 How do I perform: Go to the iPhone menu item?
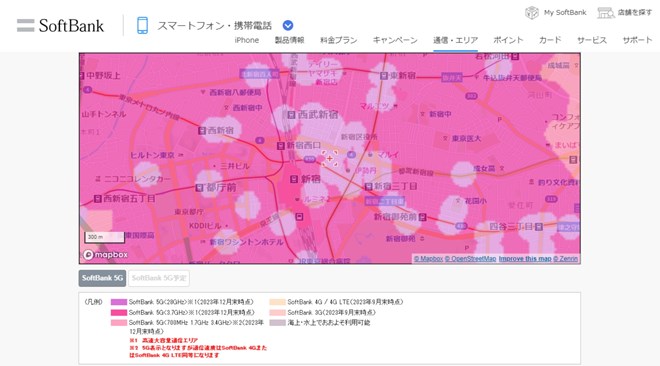(x=247, y=40)
